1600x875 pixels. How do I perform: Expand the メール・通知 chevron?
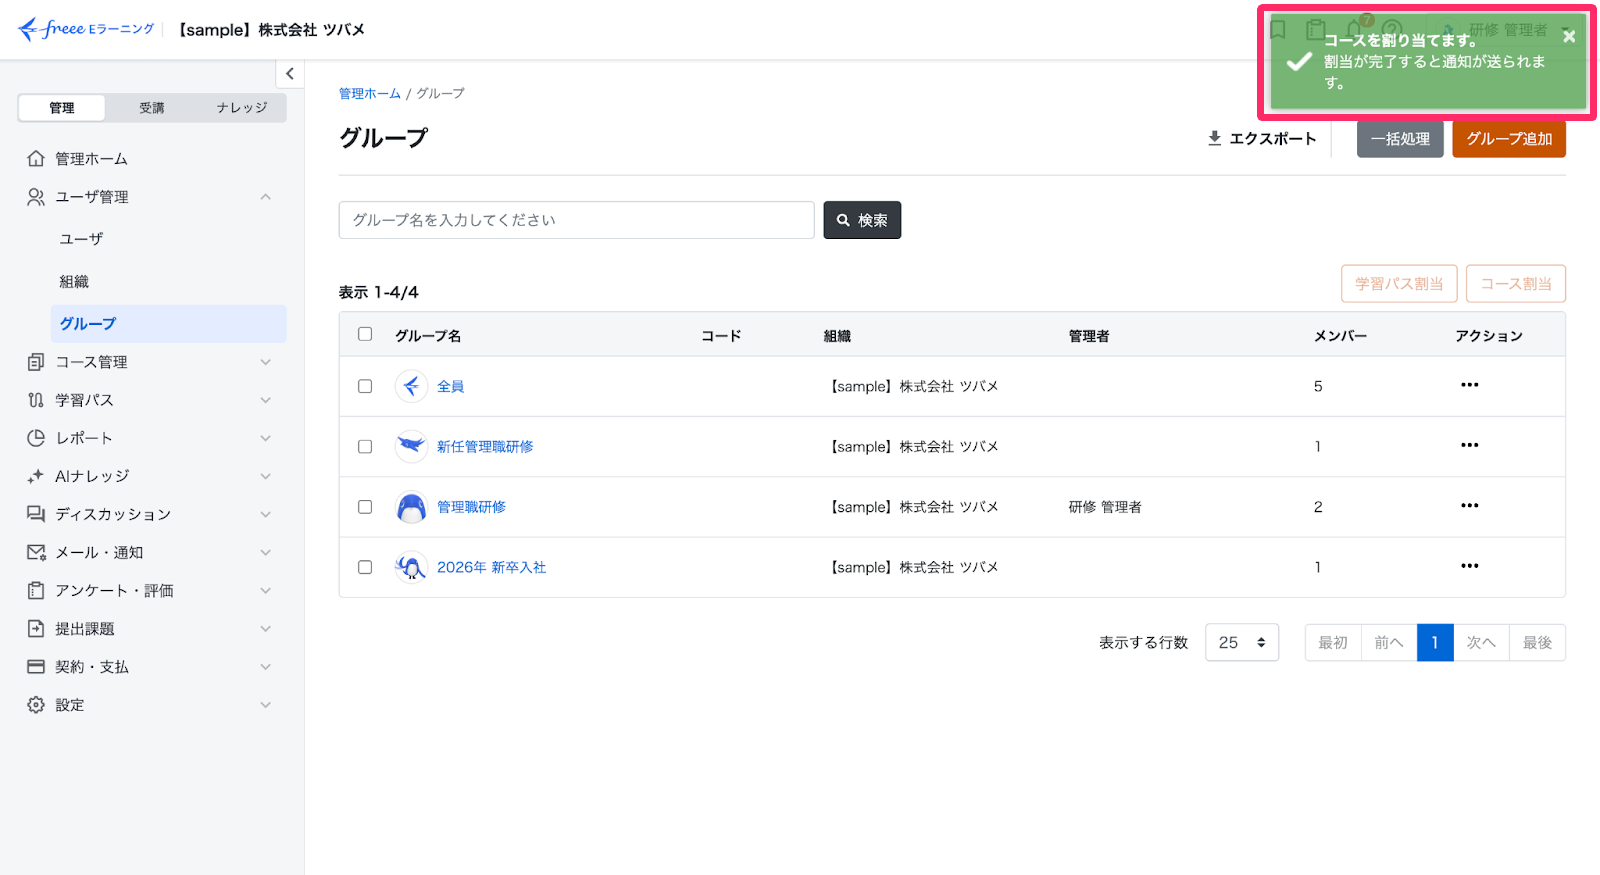pos(266,552)
